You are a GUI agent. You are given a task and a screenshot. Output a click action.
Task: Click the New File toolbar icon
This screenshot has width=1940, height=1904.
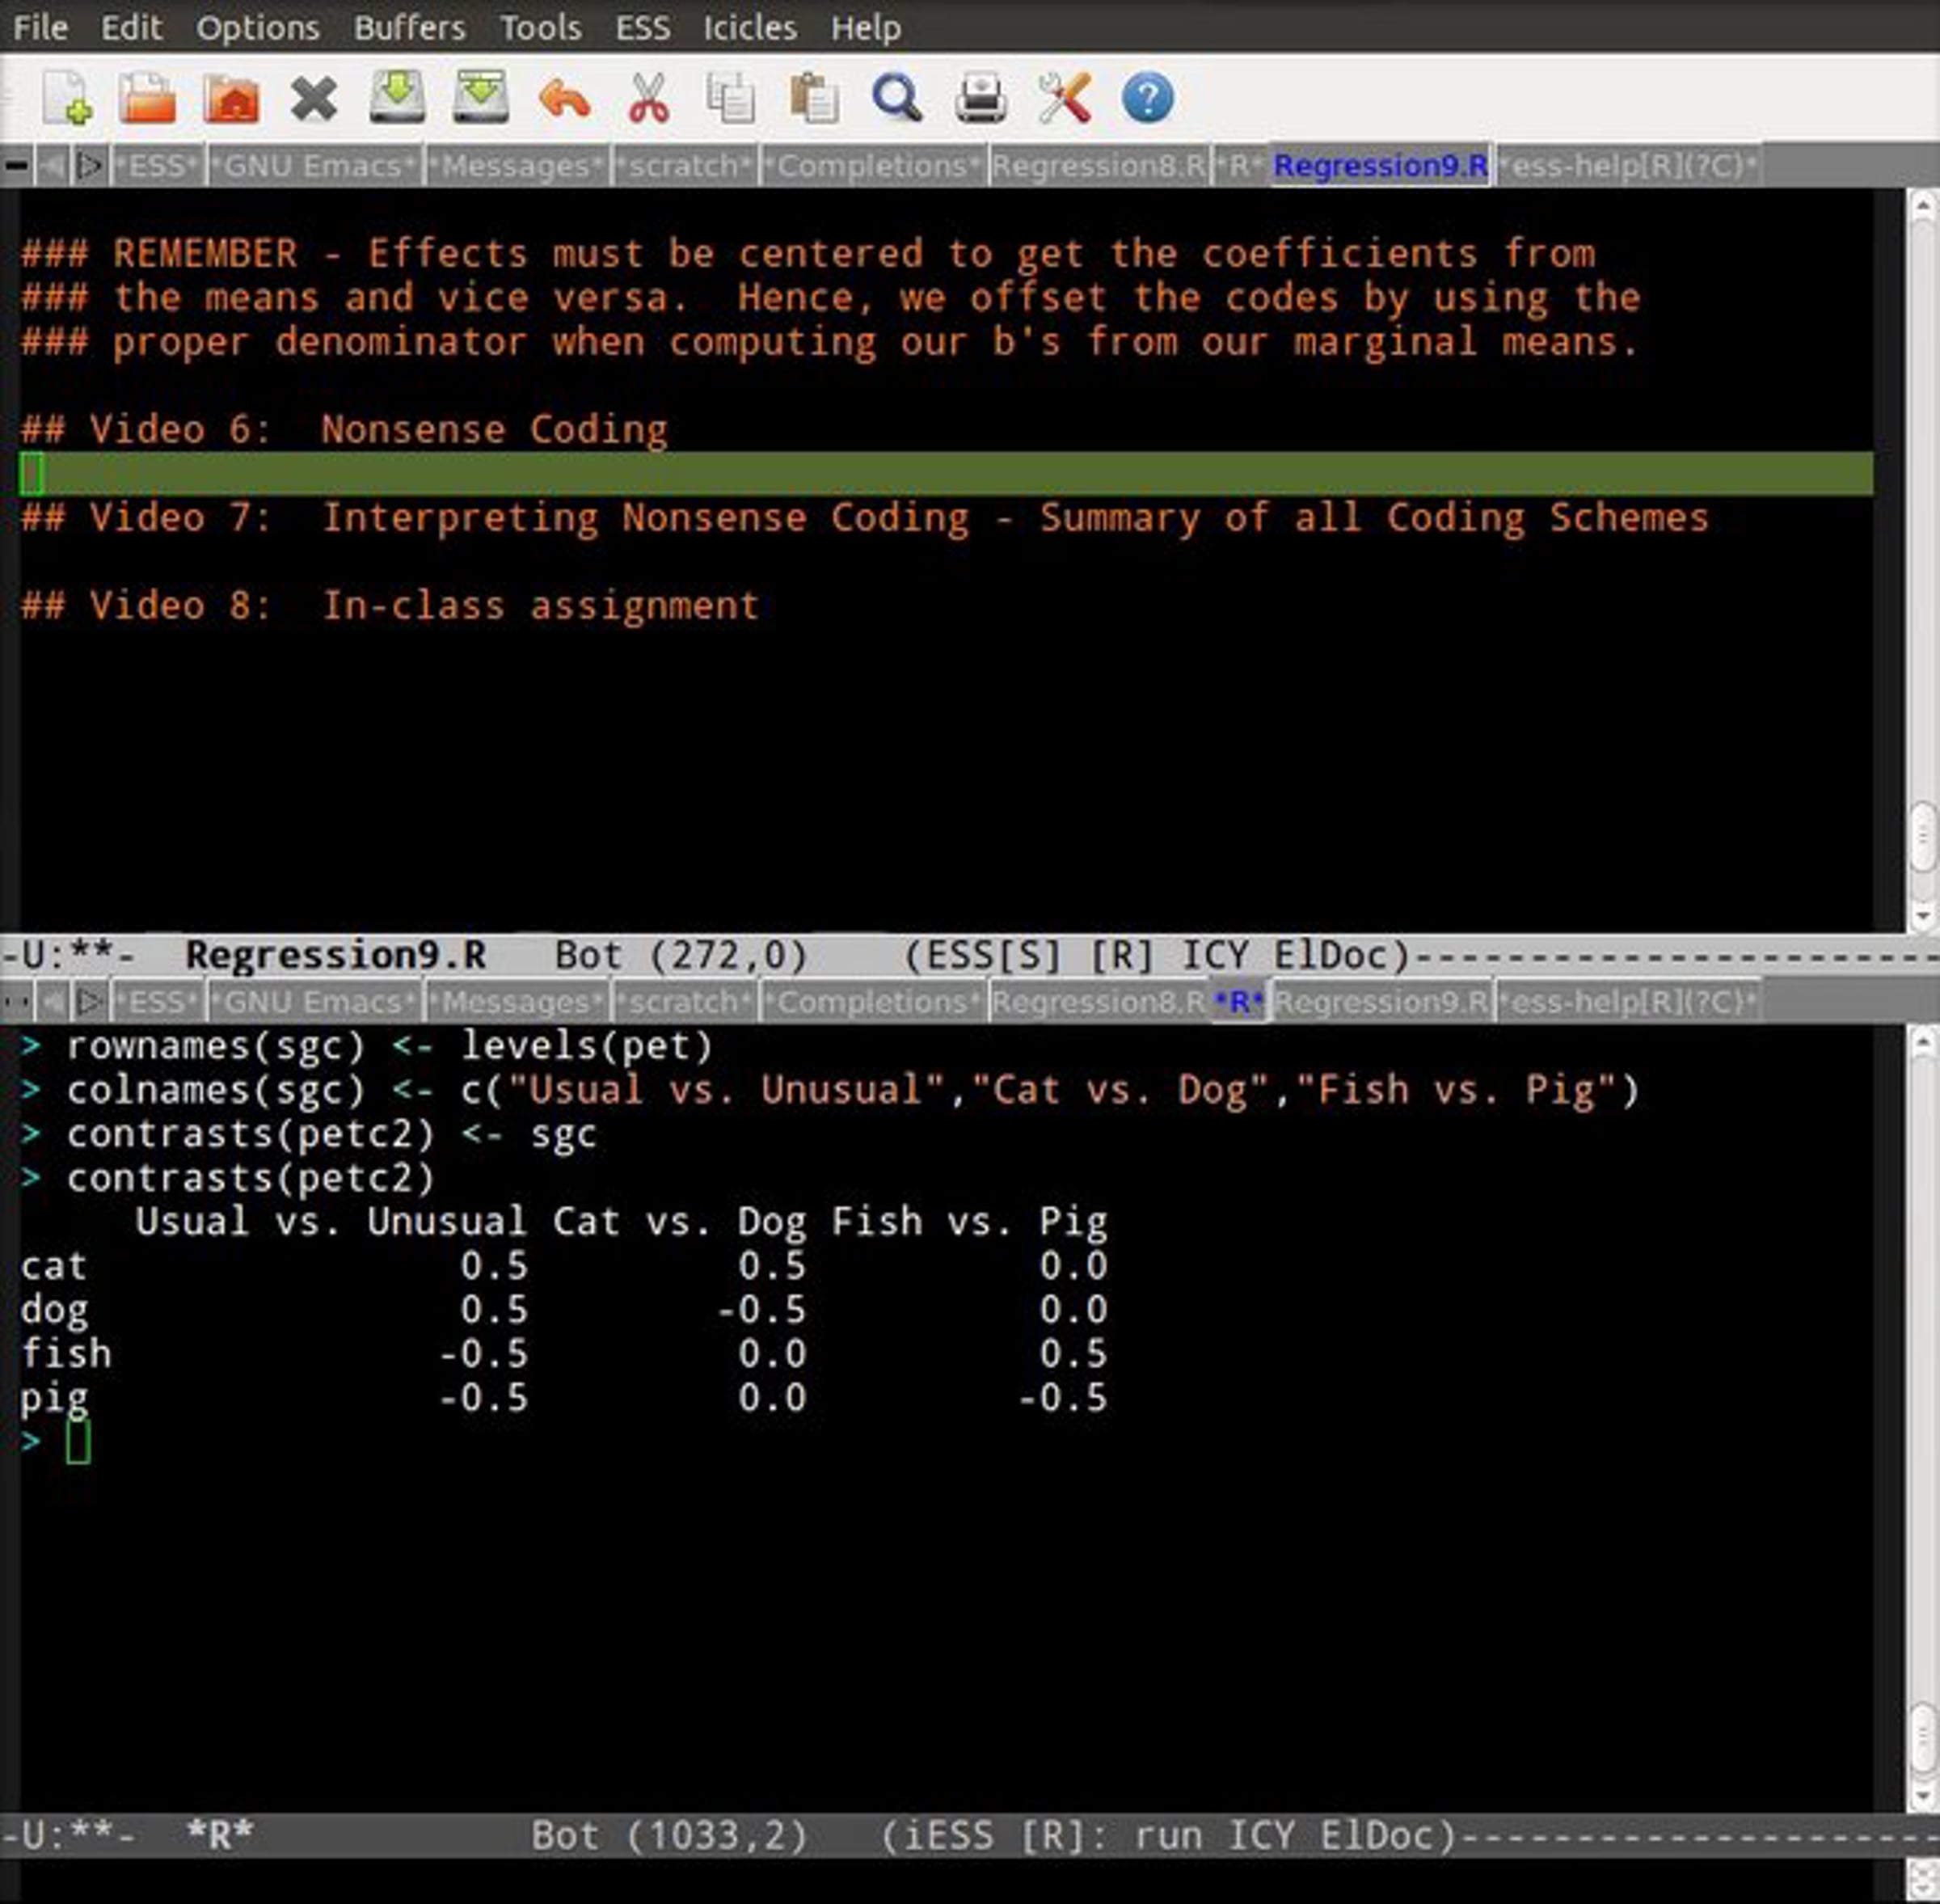[x=67, y=99]
